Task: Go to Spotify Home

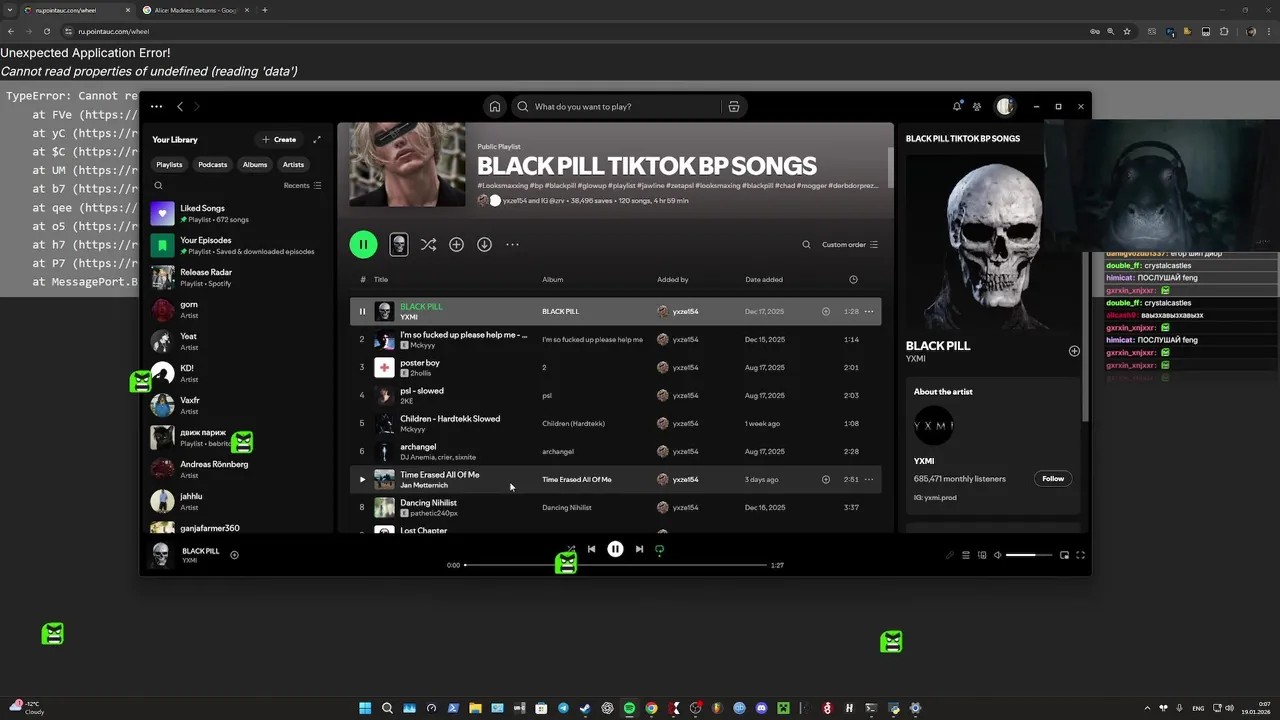Action: pos(494,107)
